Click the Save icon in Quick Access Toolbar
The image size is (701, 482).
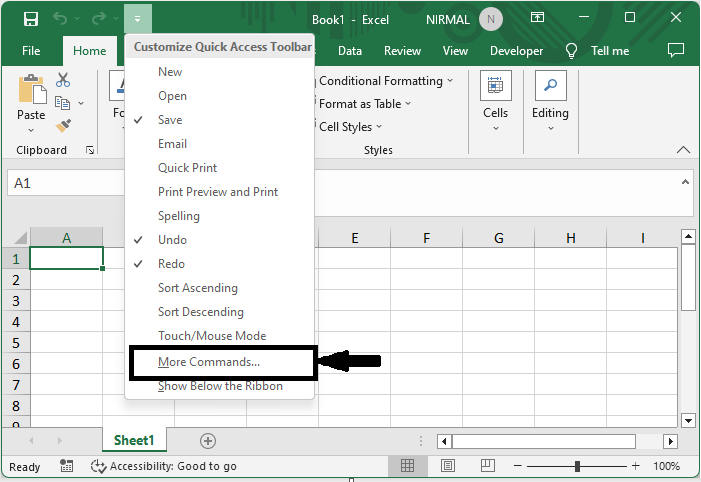coord(31,19)
